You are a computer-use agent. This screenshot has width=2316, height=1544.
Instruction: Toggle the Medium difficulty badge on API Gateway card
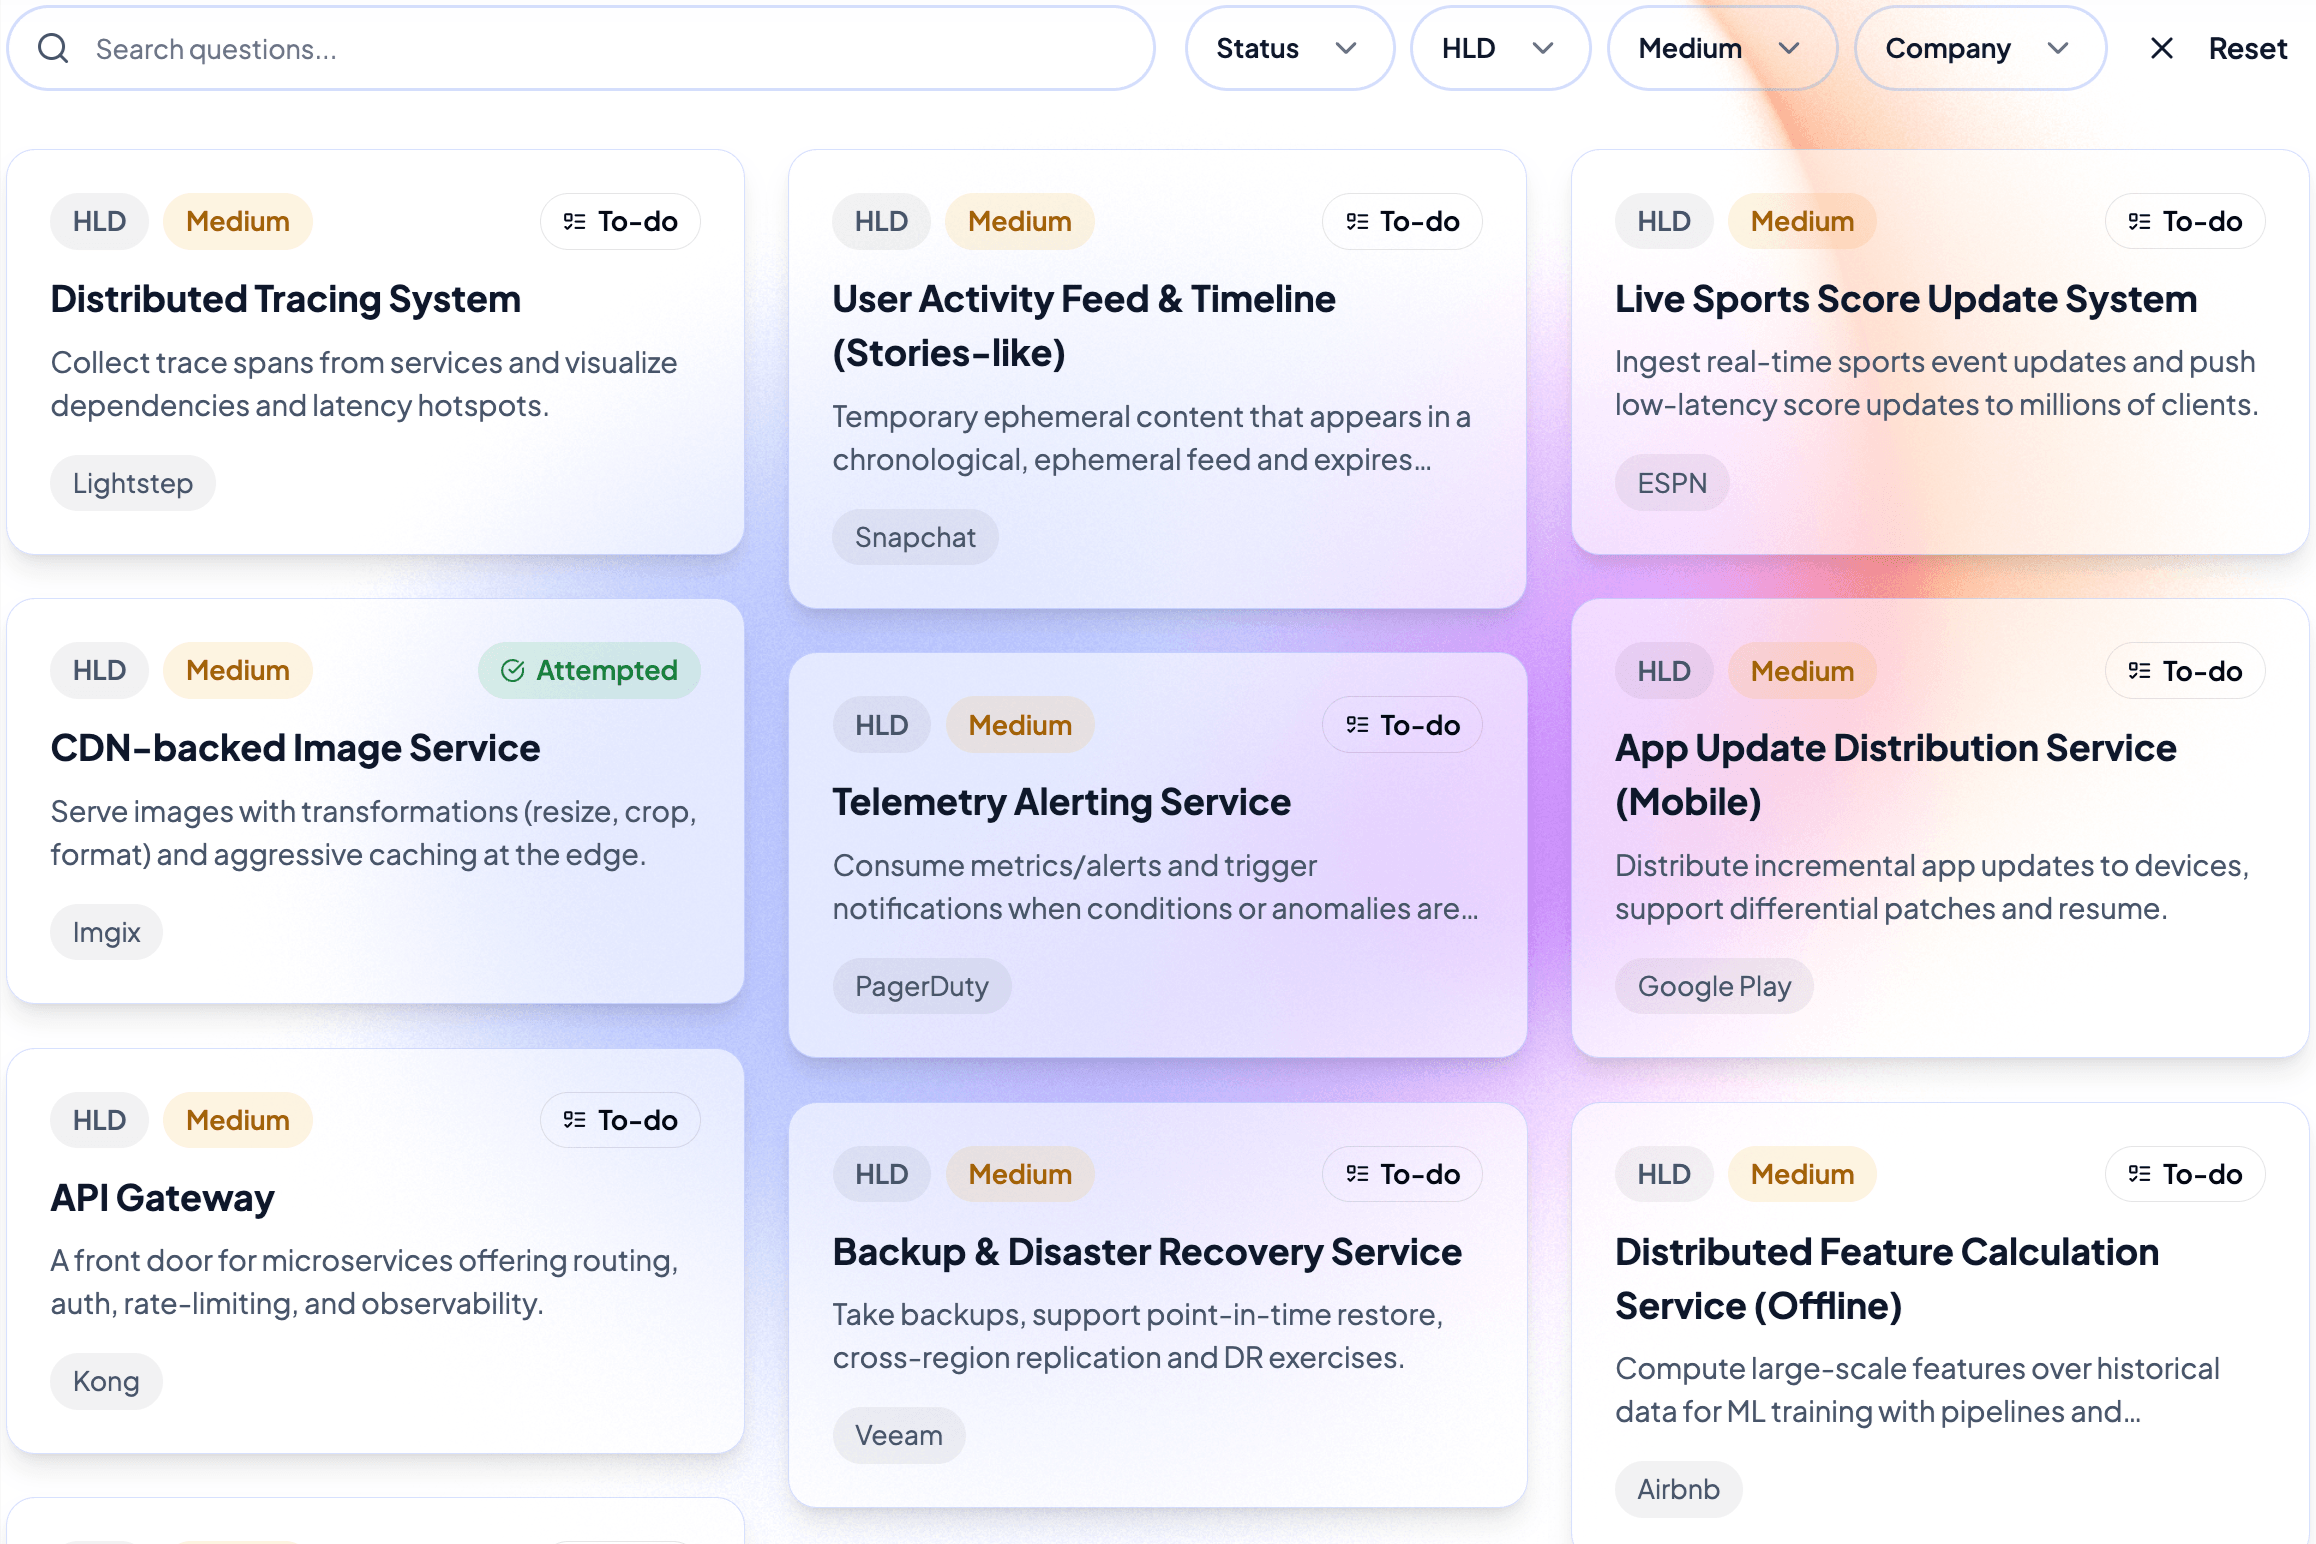(237, 1120)
